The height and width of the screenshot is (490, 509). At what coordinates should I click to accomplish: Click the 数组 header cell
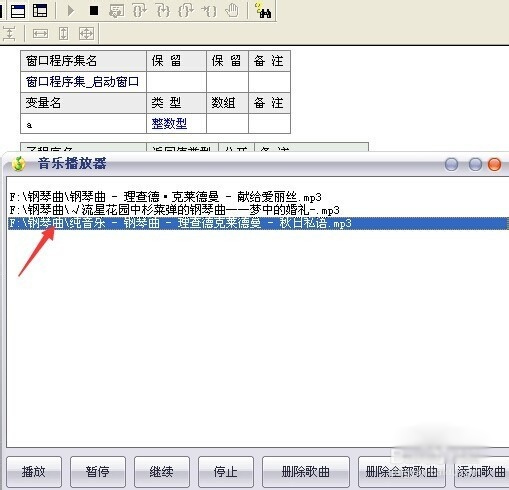227,103
